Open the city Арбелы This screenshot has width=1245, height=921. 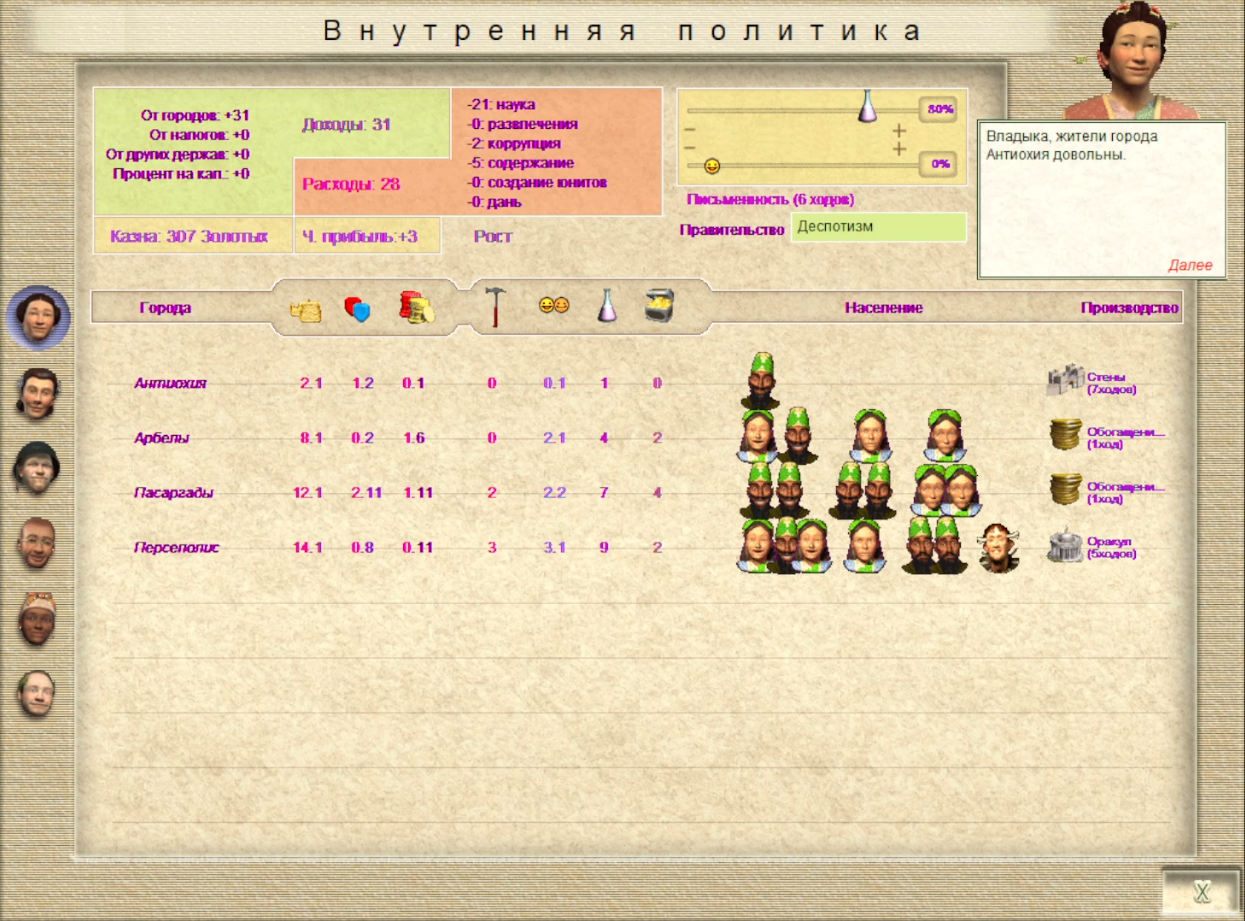[161, 438]
